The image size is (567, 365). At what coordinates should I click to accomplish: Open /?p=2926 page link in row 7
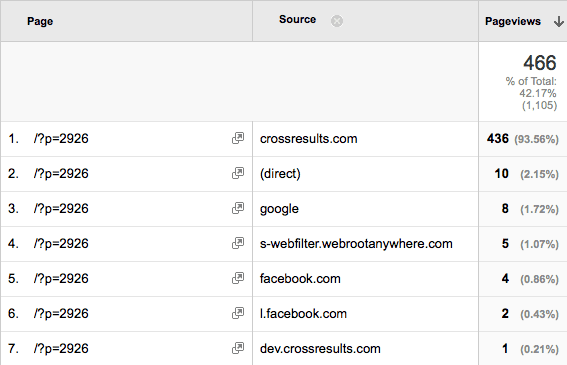[x=61, y=349]
